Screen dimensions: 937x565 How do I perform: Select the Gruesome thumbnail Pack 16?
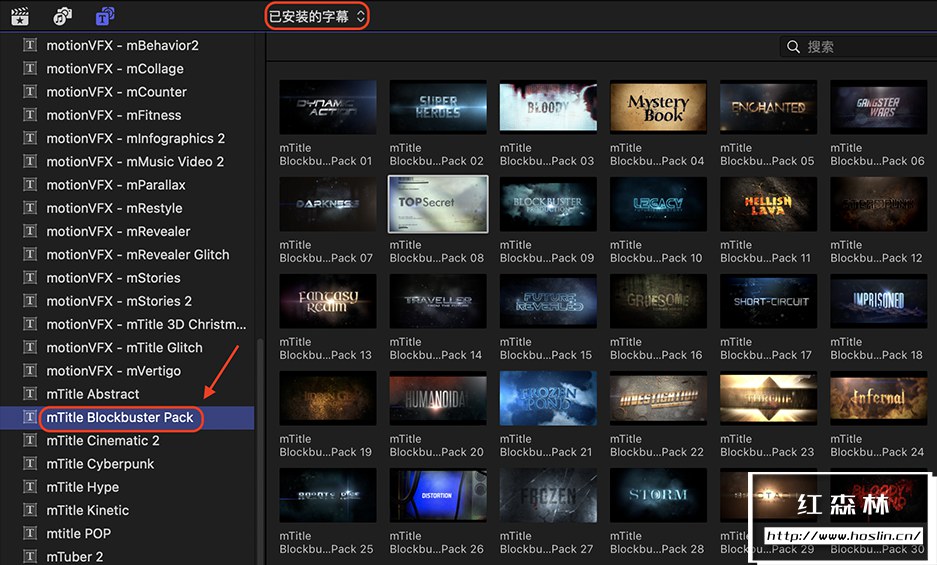pos(658,301)
